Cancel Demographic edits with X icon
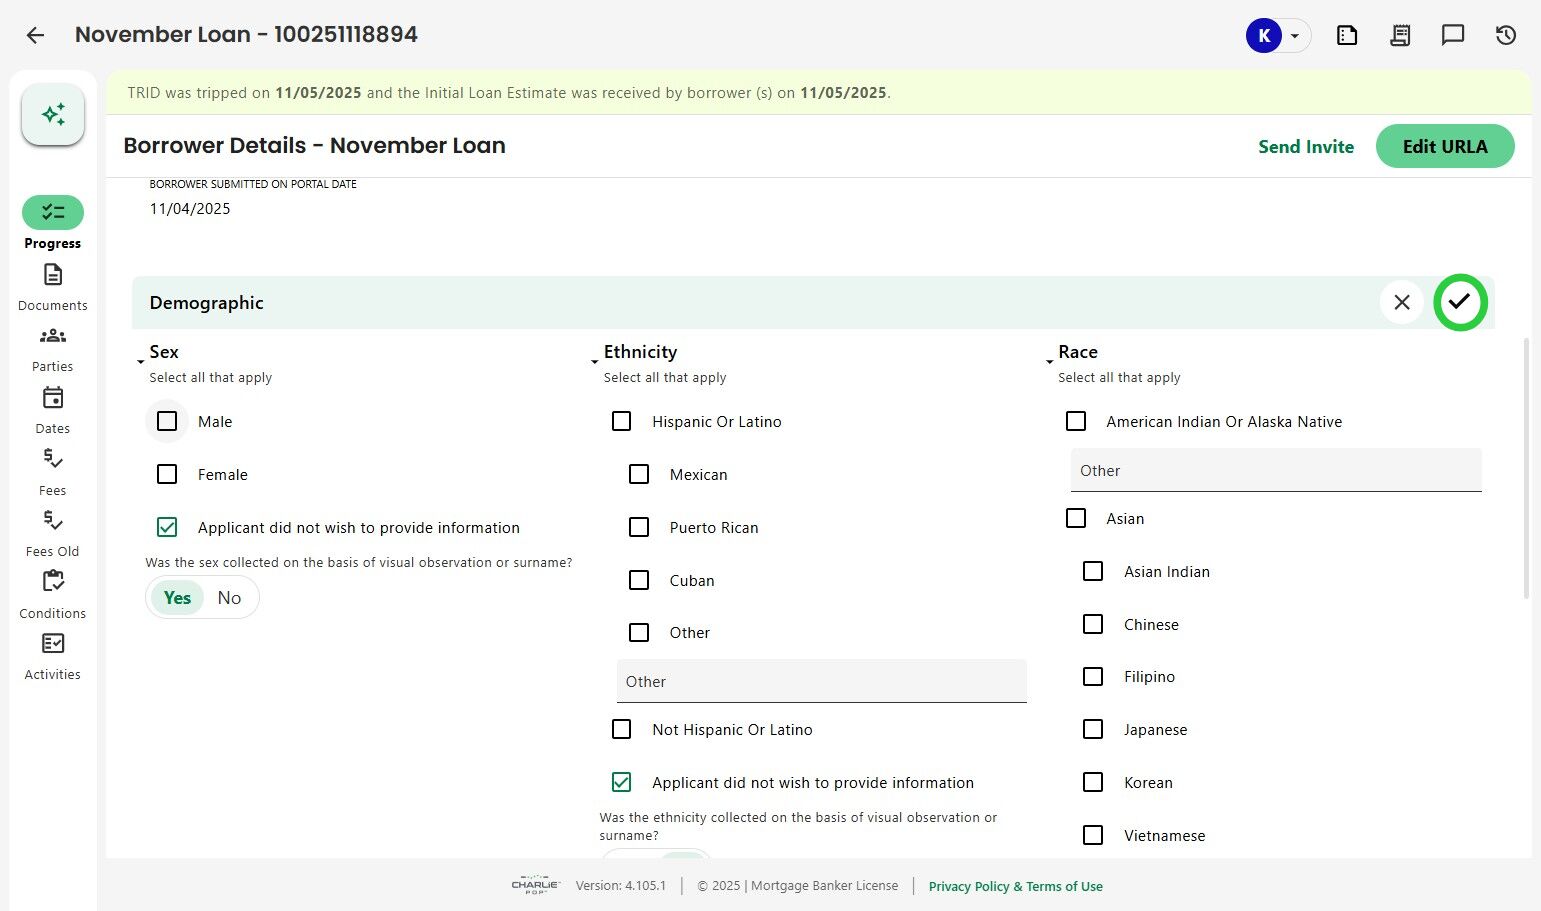The height and width of the screenshot is (911, 1541). 1401,302
